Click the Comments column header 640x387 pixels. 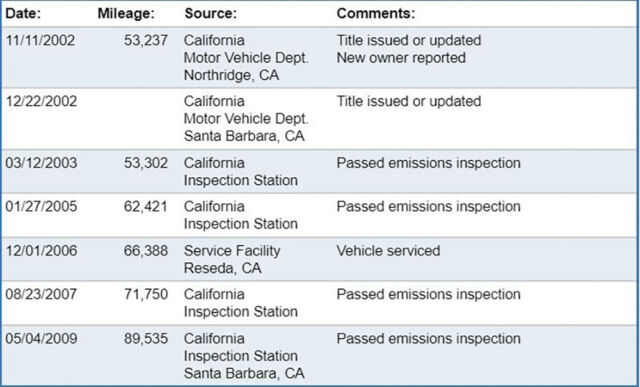[x=376, y=14]
